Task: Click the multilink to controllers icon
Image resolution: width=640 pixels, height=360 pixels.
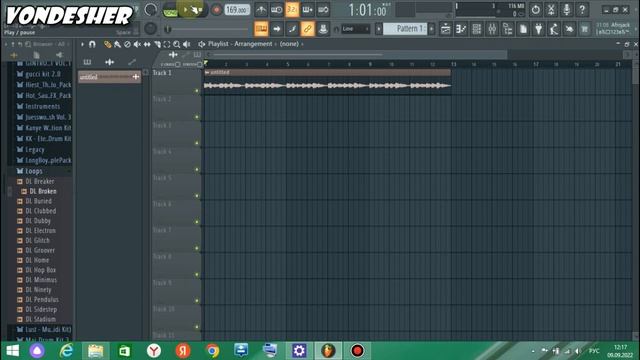Action: coord(323,29)
